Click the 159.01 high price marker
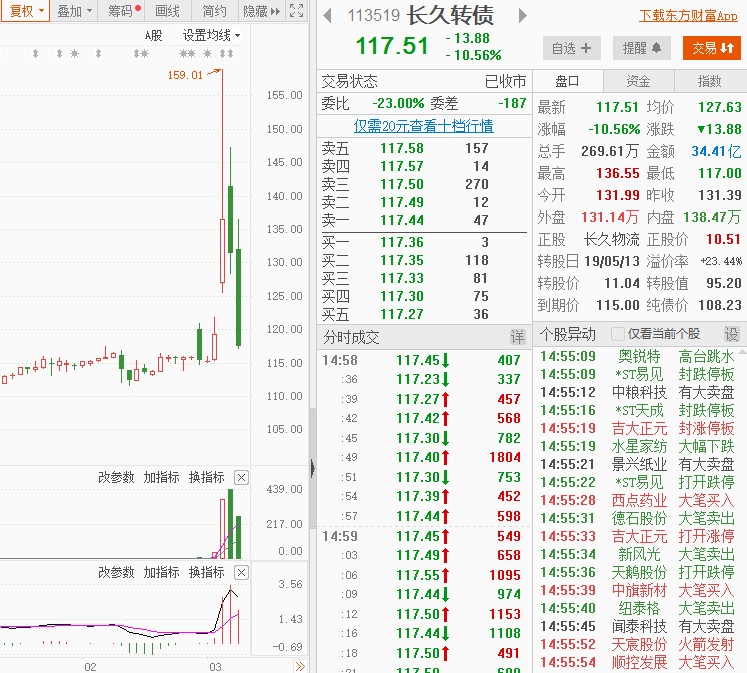This screenshot has height=673, width=747. (x=185, y=75)
